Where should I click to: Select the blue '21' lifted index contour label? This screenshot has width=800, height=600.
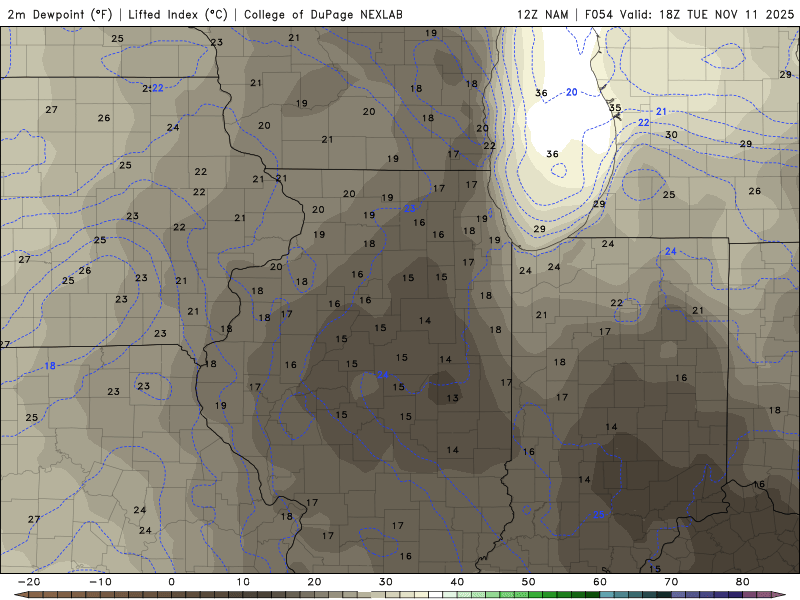click(661, 111)
